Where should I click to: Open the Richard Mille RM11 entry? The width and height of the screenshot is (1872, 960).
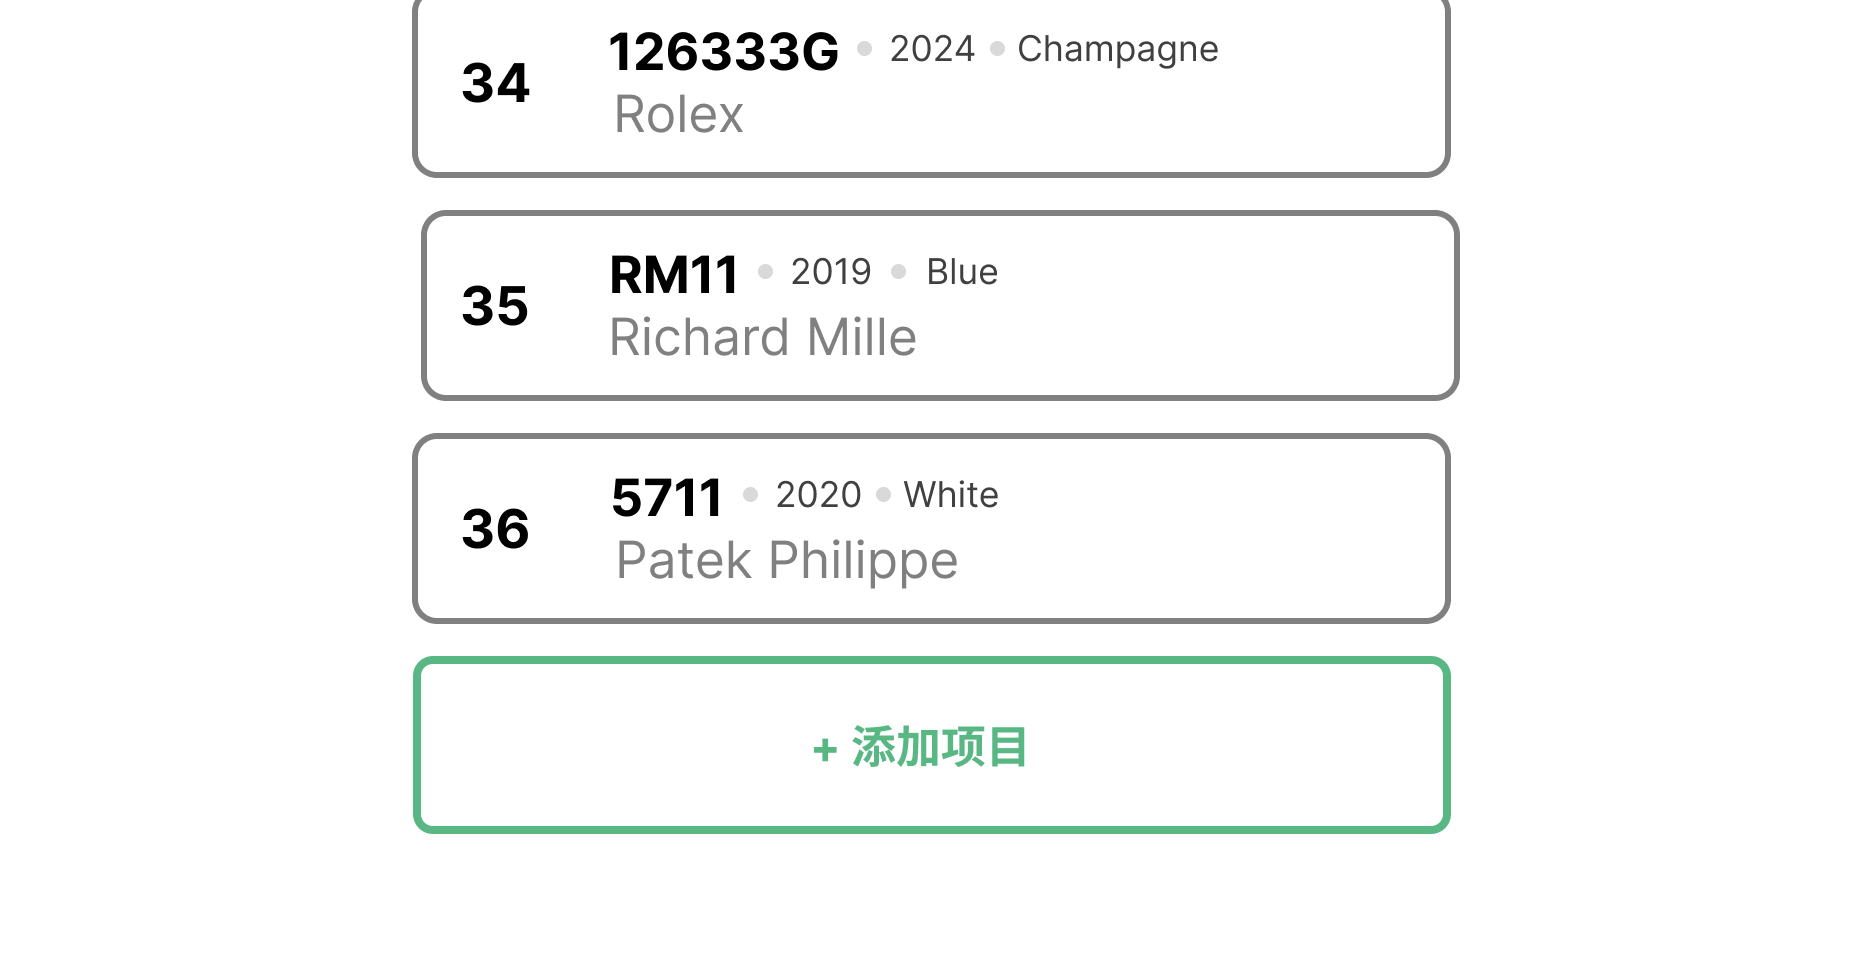click(937, 303)
